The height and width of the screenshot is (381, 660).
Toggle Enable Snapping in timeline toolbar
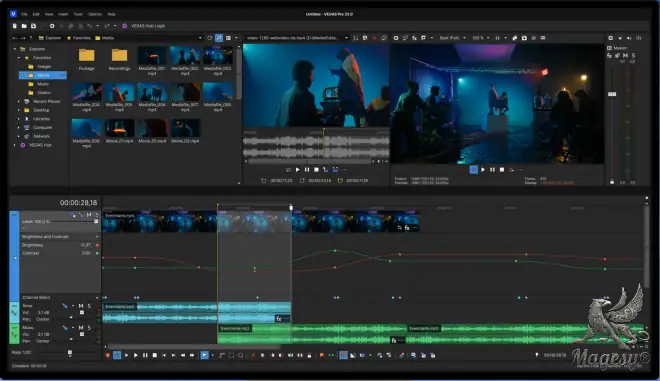[x=344, y=355]
